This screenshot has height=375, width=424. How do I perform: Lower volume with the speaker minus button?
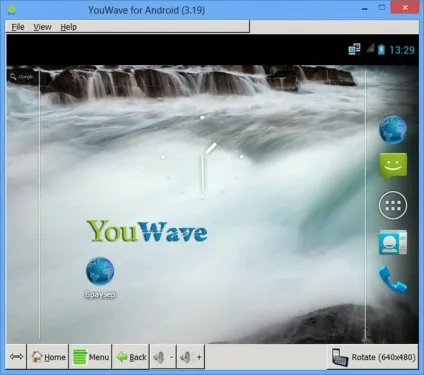coord(163,357)
